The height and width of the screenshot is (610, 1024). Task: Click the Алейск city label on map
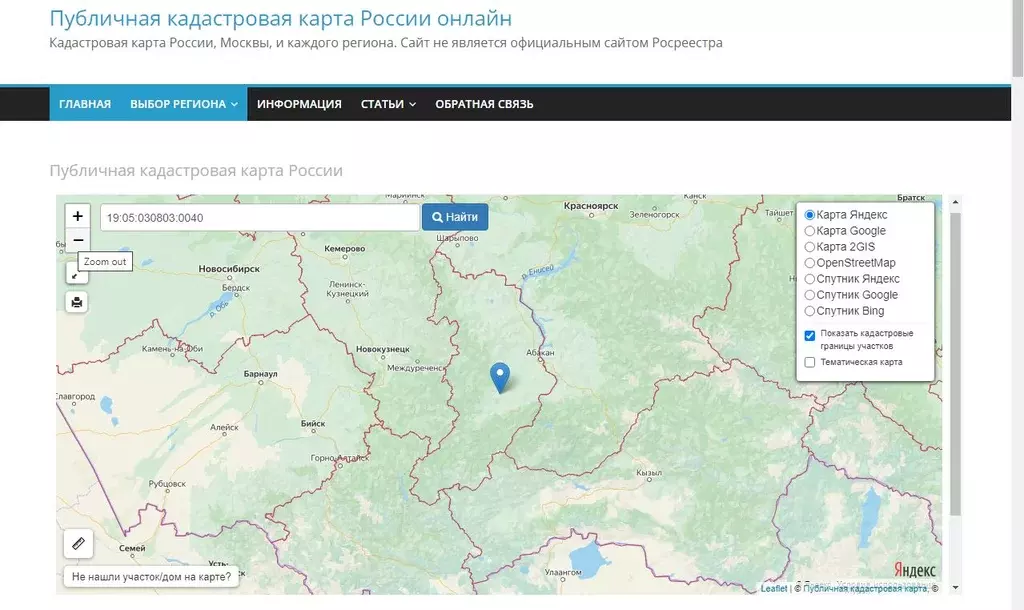[224, 428]
